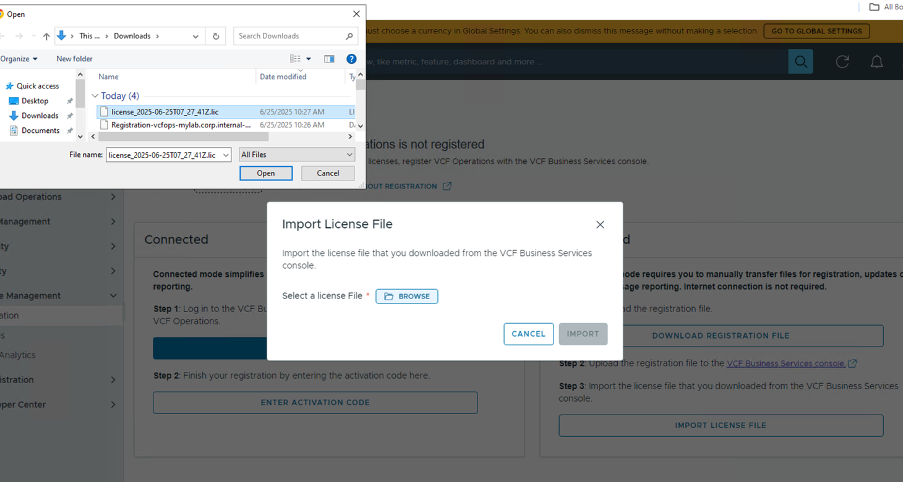Select license_2025-06-25T07_27_41Z.lic file row
The width and height of the screenshot is (904, 482).
click(x=225, y=112)
